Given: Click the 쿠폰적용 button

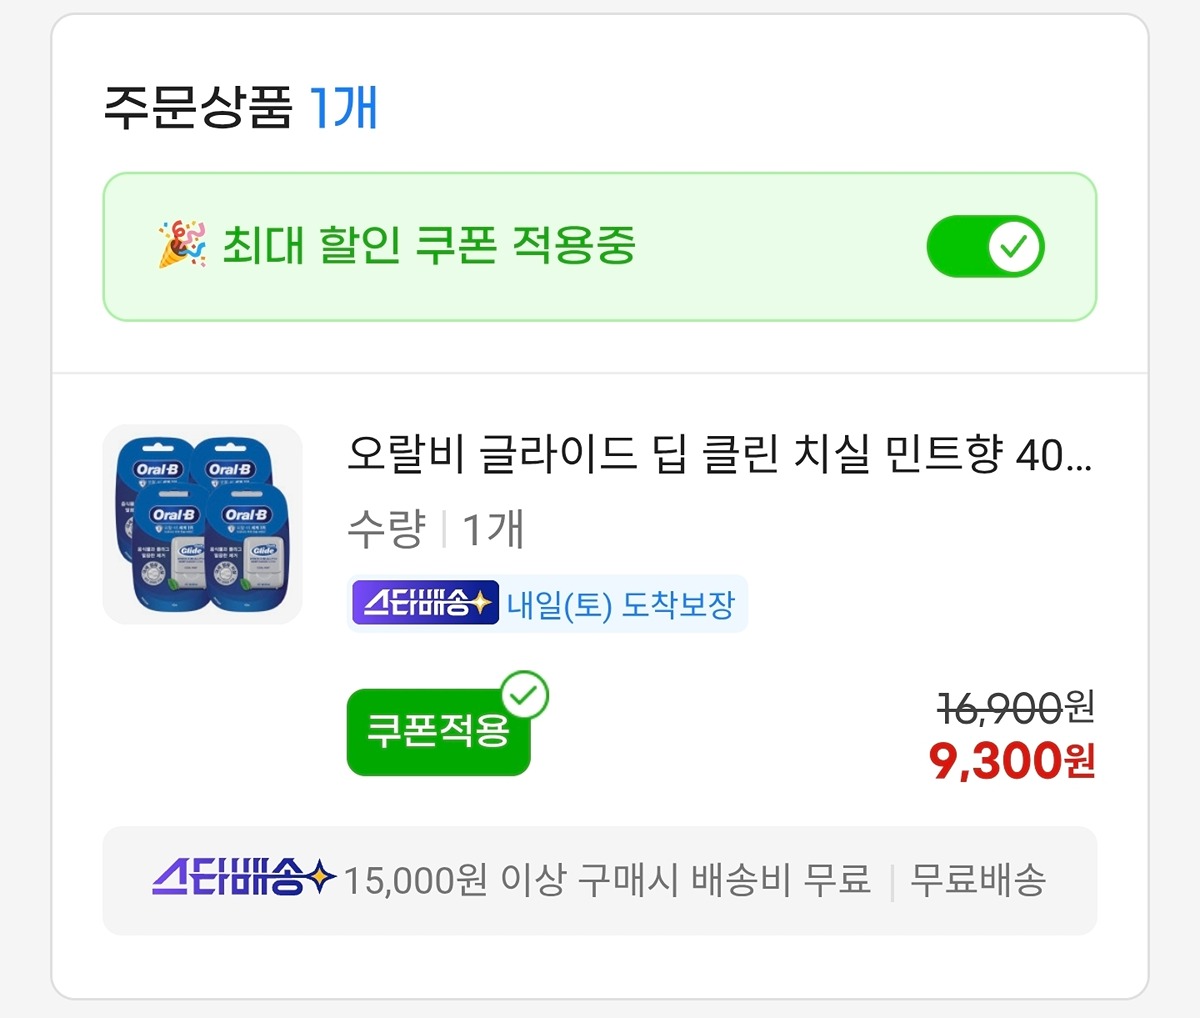Looking at the screenshot, I should coord(437,732).
